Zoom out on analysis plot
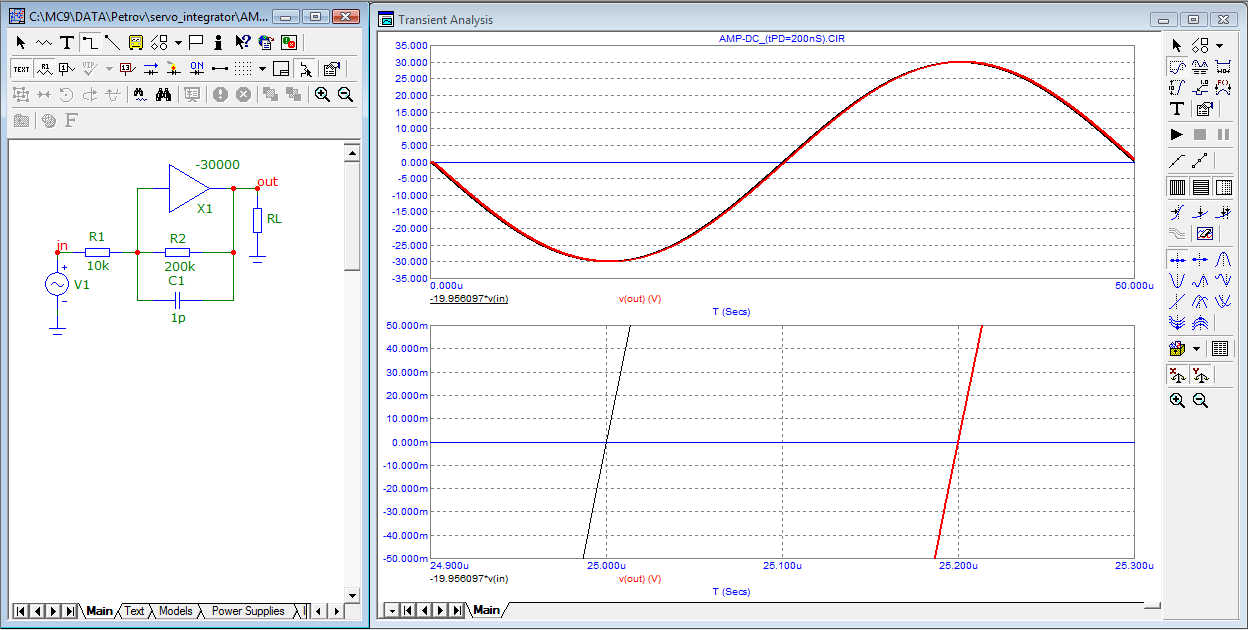Viewport: 1248px width, 630px height. 1201,400
